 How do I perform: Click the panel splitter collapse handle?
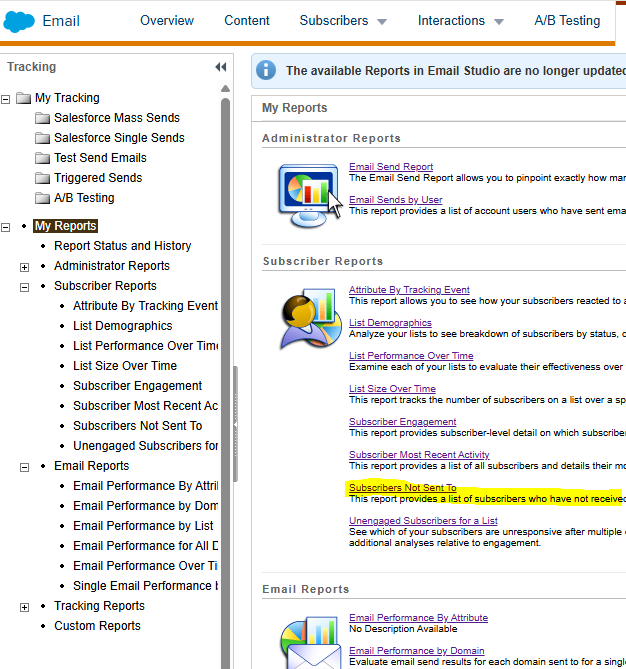235,424
